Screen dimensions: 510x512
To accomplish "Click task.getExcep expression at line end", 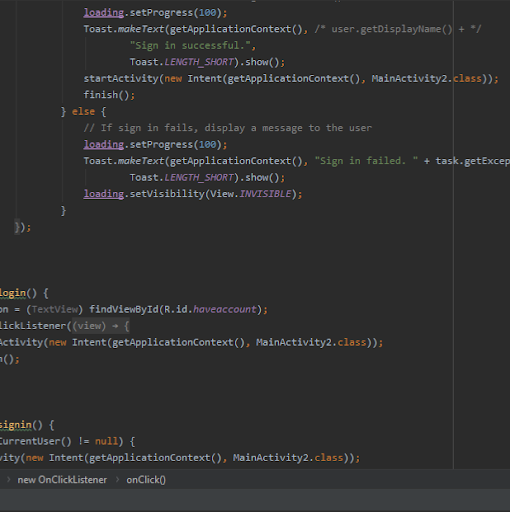I will [x=473, y=161].
